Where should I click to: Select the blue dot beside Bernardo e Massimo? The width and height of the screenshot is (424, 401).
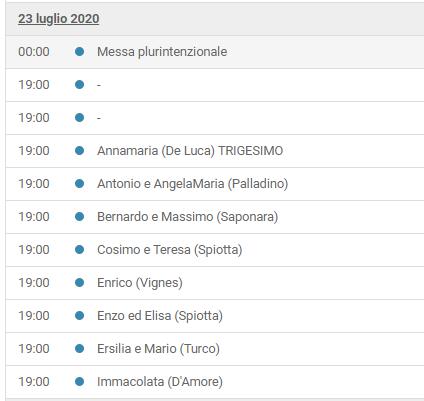[79, 217]
